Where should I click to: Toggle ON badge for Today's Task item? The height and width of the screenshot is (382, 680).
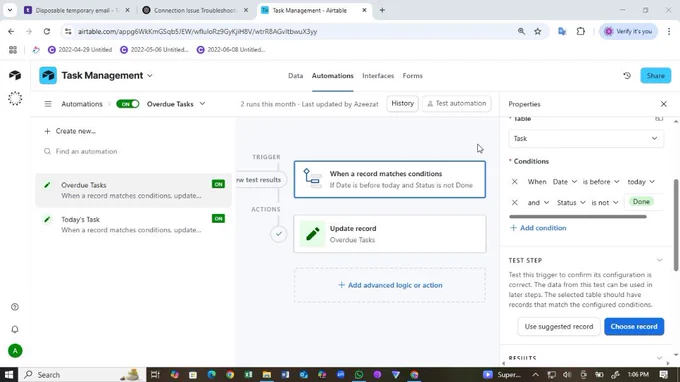point(218,218)
